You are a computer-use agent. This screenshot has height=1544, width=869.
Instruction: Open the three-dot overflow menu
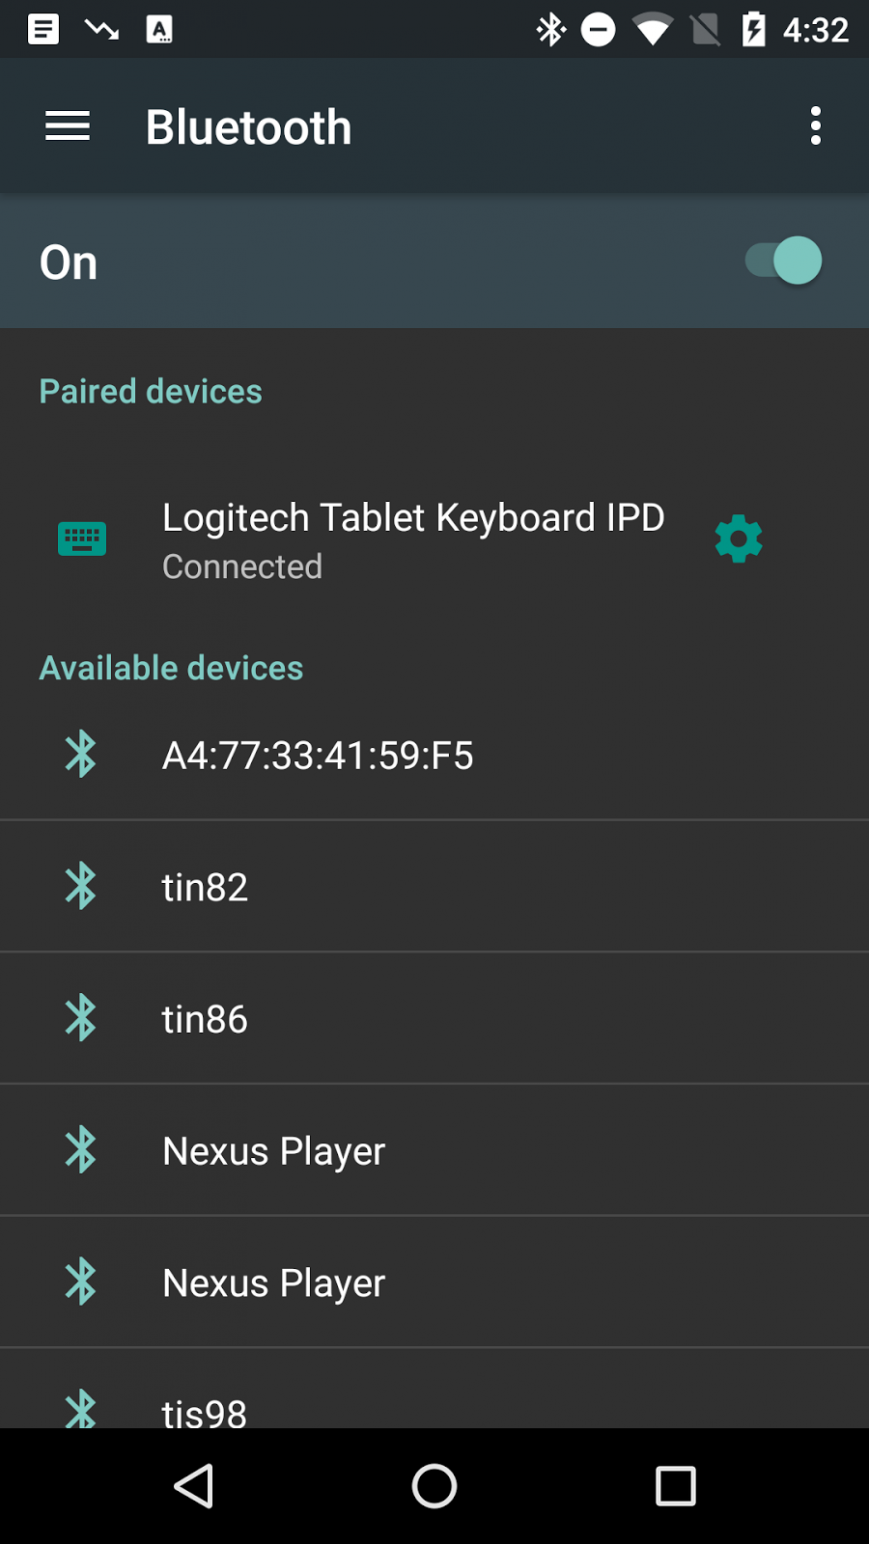coord(816,127)
